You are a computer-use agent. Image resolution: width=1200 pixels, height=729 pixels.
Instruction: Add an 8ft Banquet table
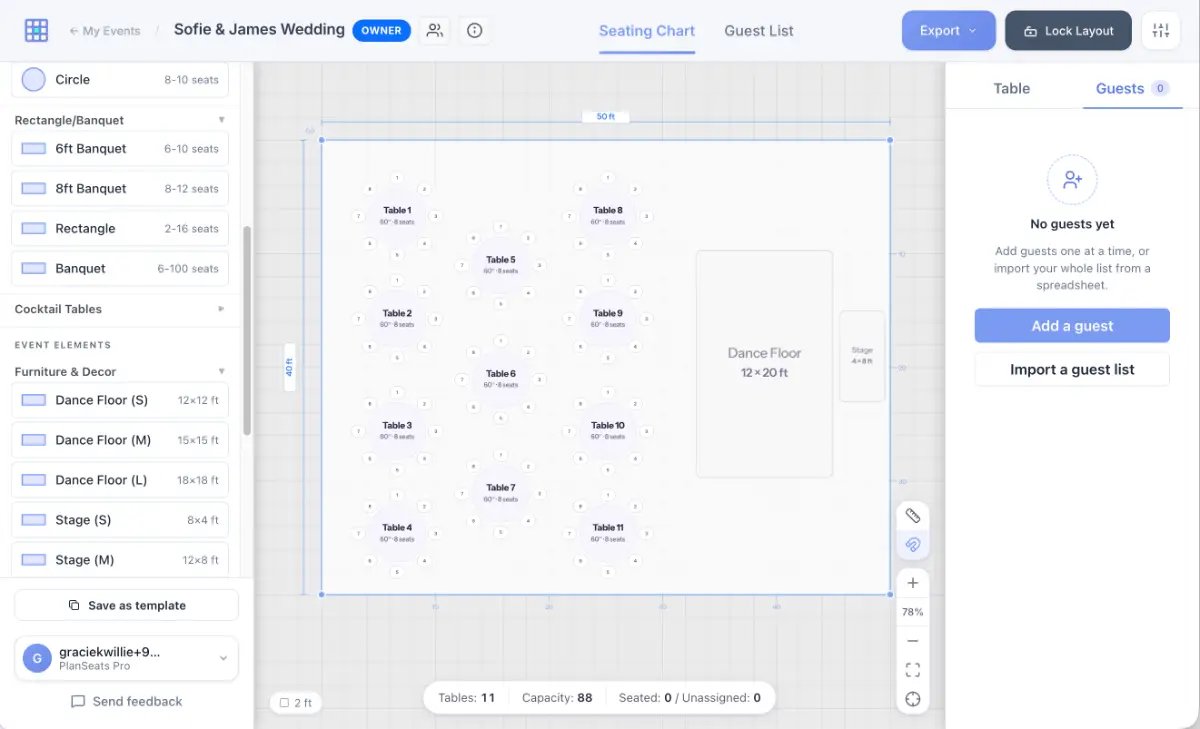120,189
